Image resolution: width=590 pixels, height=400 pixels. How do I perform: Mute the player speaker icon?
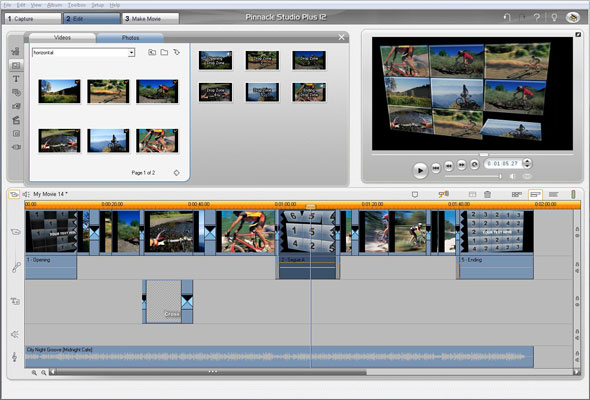pyautogui.click(x=512, y=176)
